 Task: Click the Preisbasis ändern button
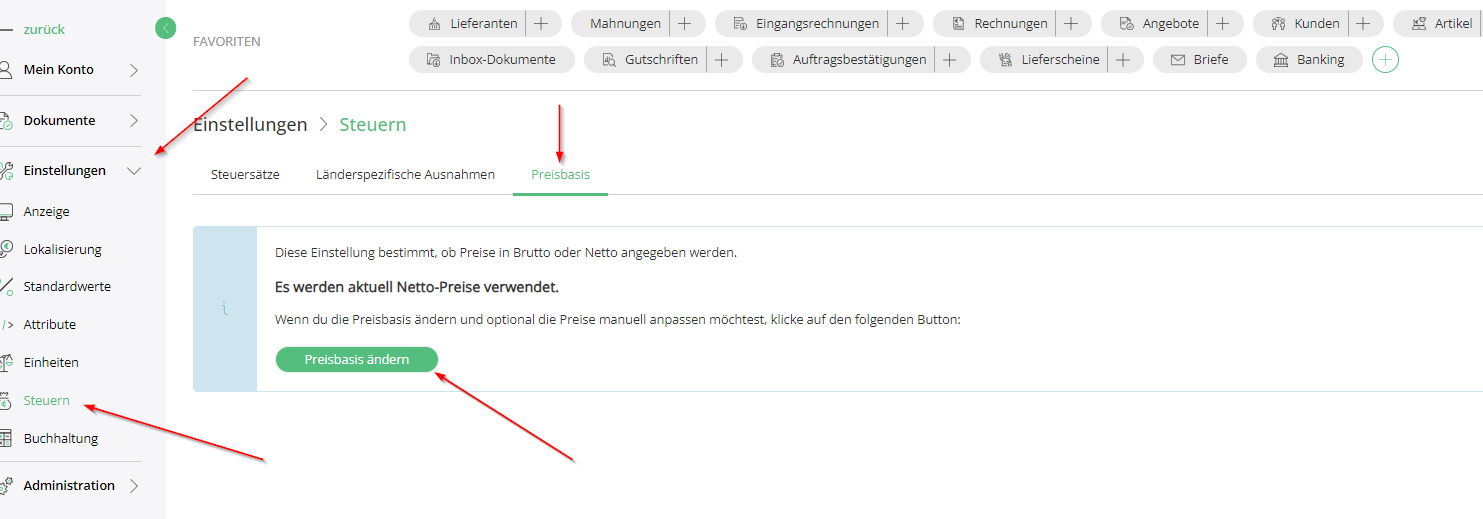click(x=357, y=359)
